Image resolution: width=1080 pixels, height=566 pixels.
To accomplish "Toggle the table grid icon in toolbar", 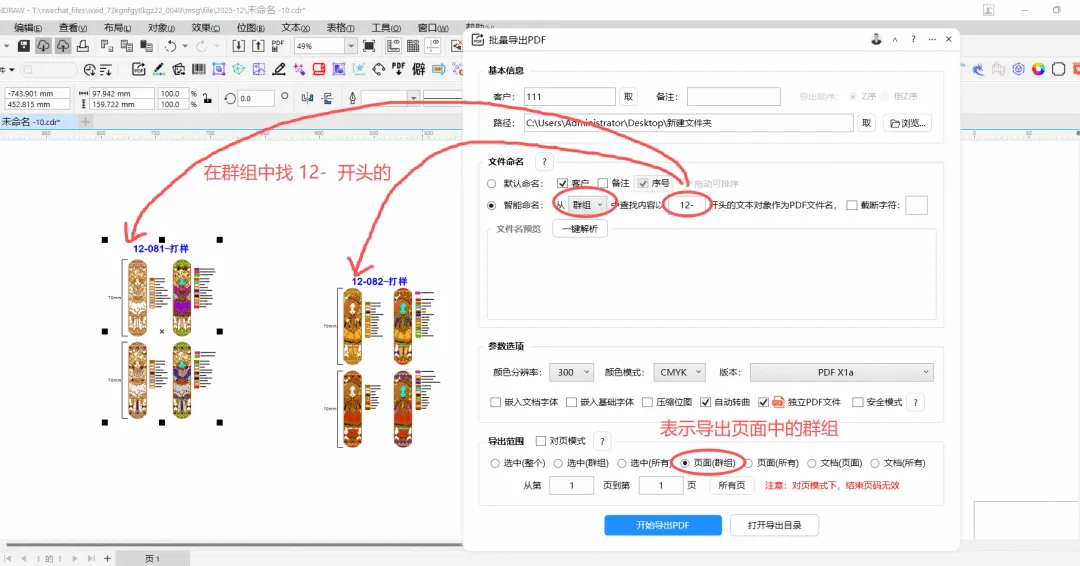I will coord(413,46).
